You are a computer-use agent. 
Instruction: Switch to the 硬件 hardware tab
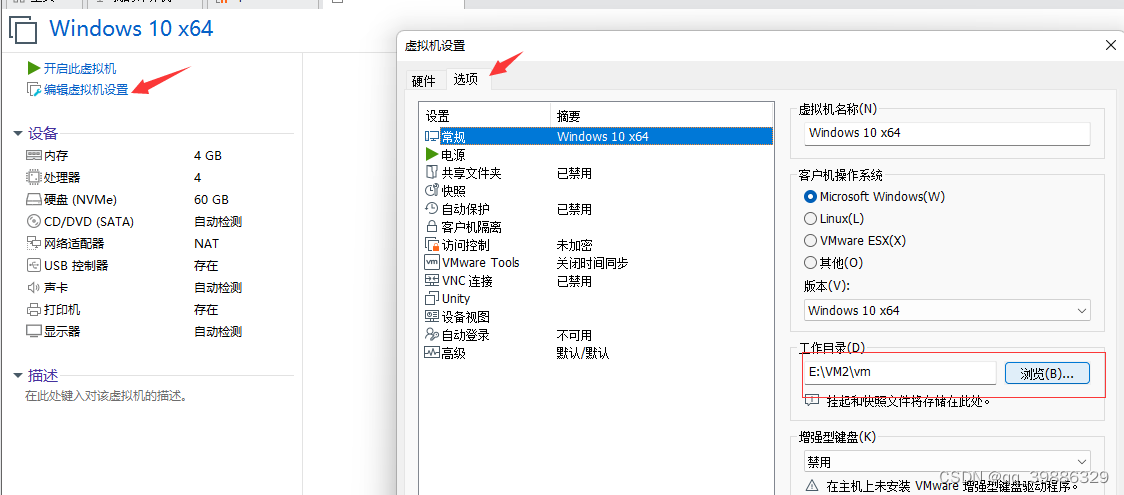424,81
